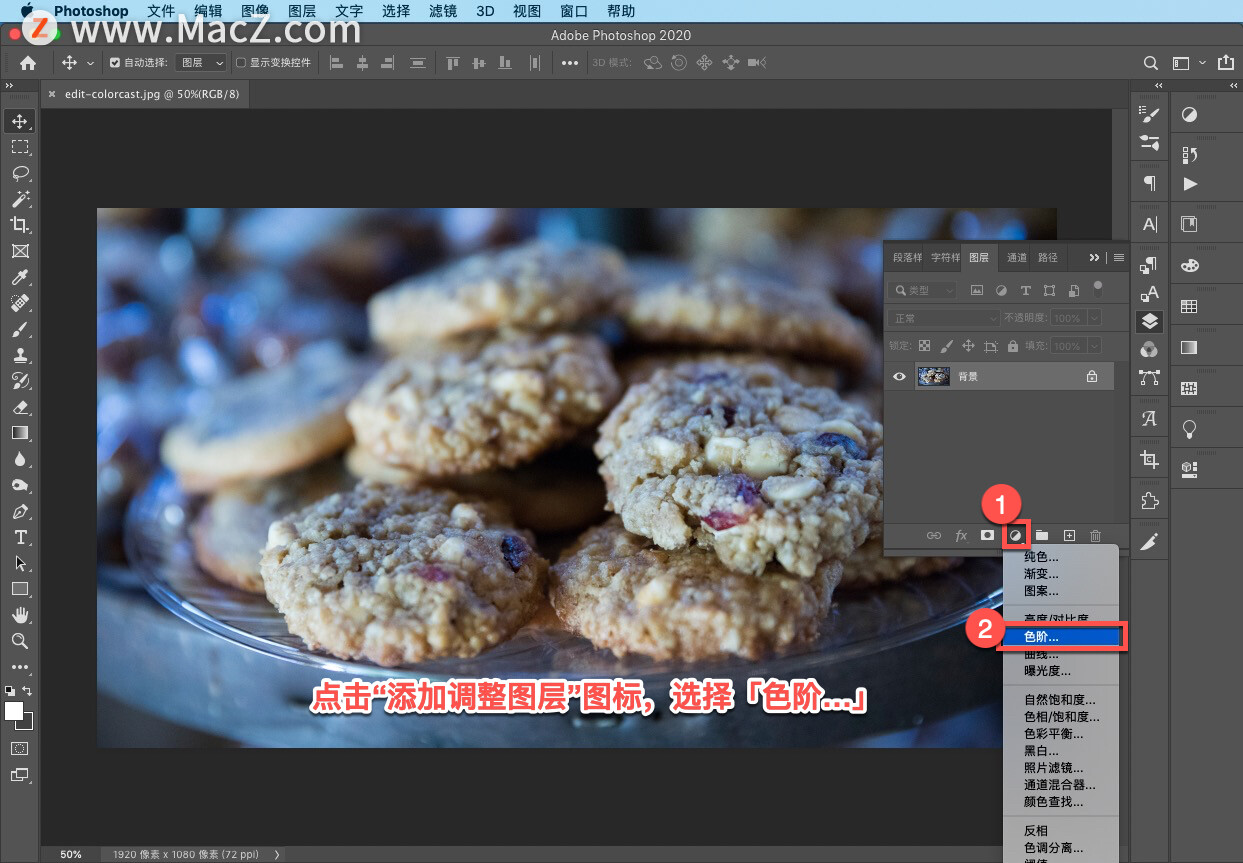Select the Magic Wand tool
The height and width of the screenshot is (863, 1243).
(19, 199)
